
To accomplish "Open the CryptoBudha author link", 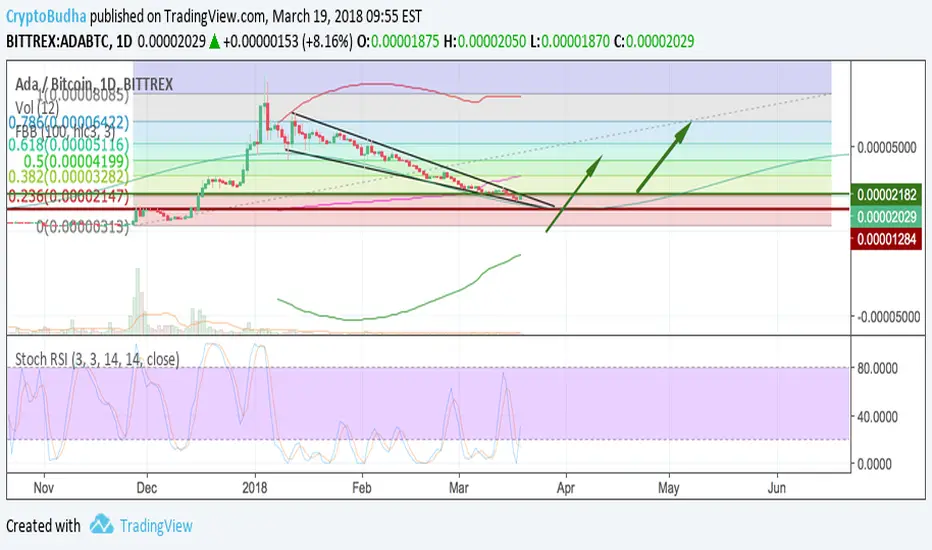I will click(46, 16).
